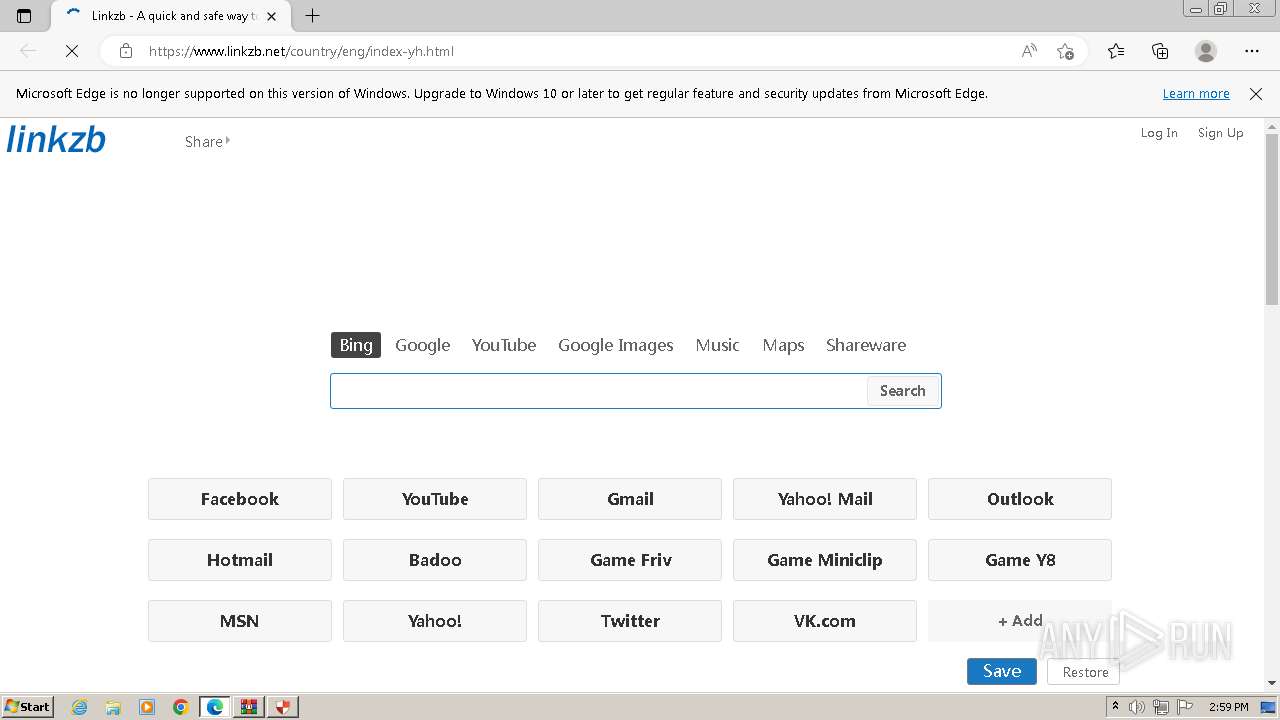
Task: Launch Internet Explorer from taskbar
Action: coord(79,707)
